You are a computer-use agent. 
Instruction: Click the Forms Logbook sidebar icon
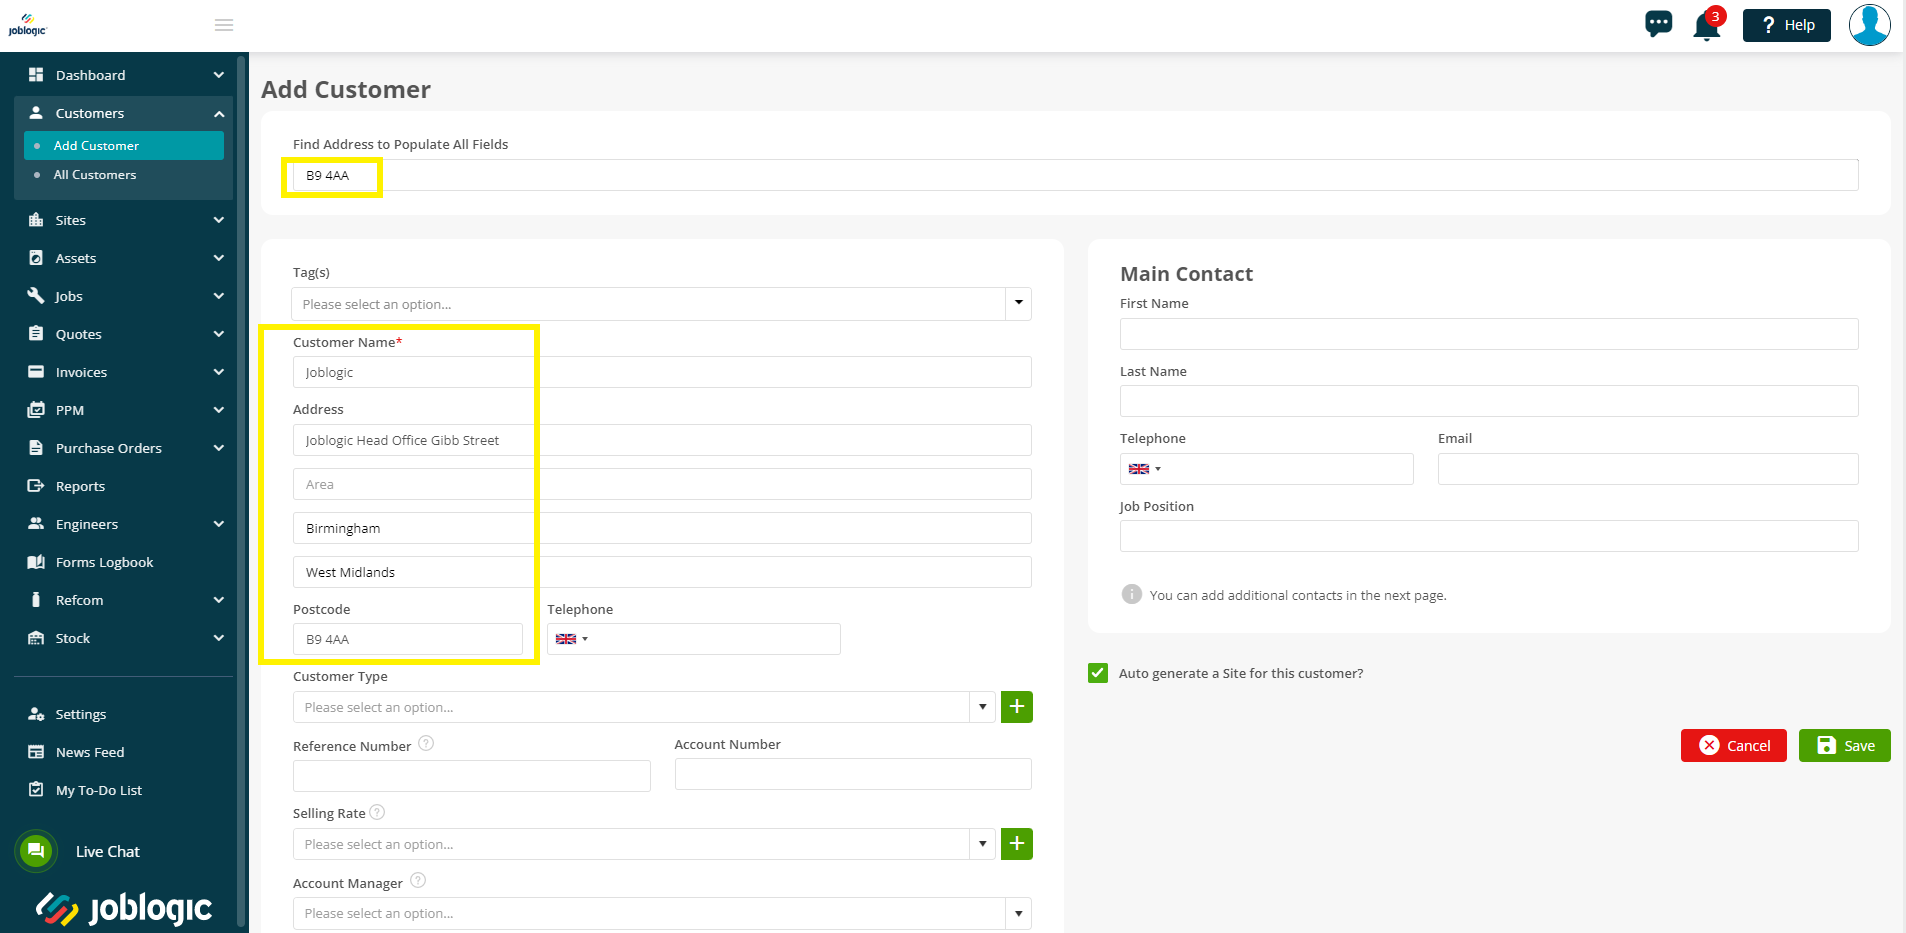click(x=36, y=562)
